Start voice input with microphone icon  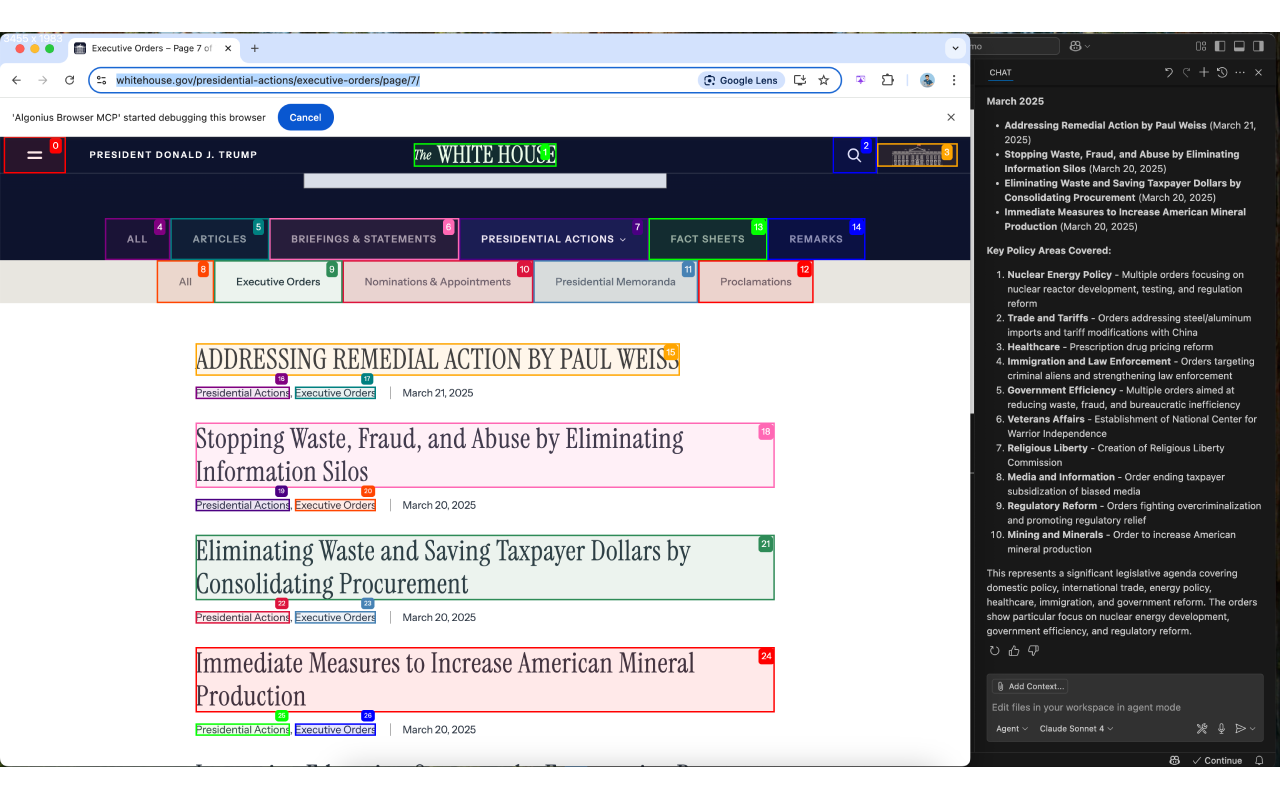pyautogui.click(x=1221, y=729)
